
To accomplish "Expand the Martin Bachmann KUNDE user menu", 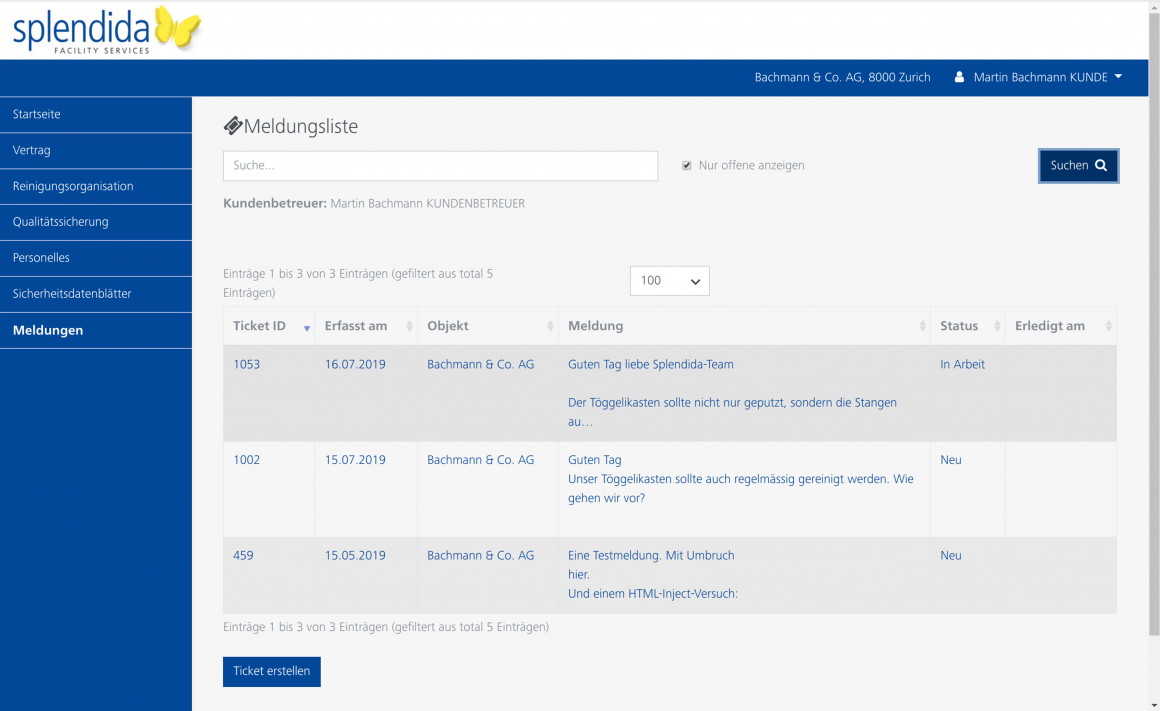I will (x=1048, y=77).
